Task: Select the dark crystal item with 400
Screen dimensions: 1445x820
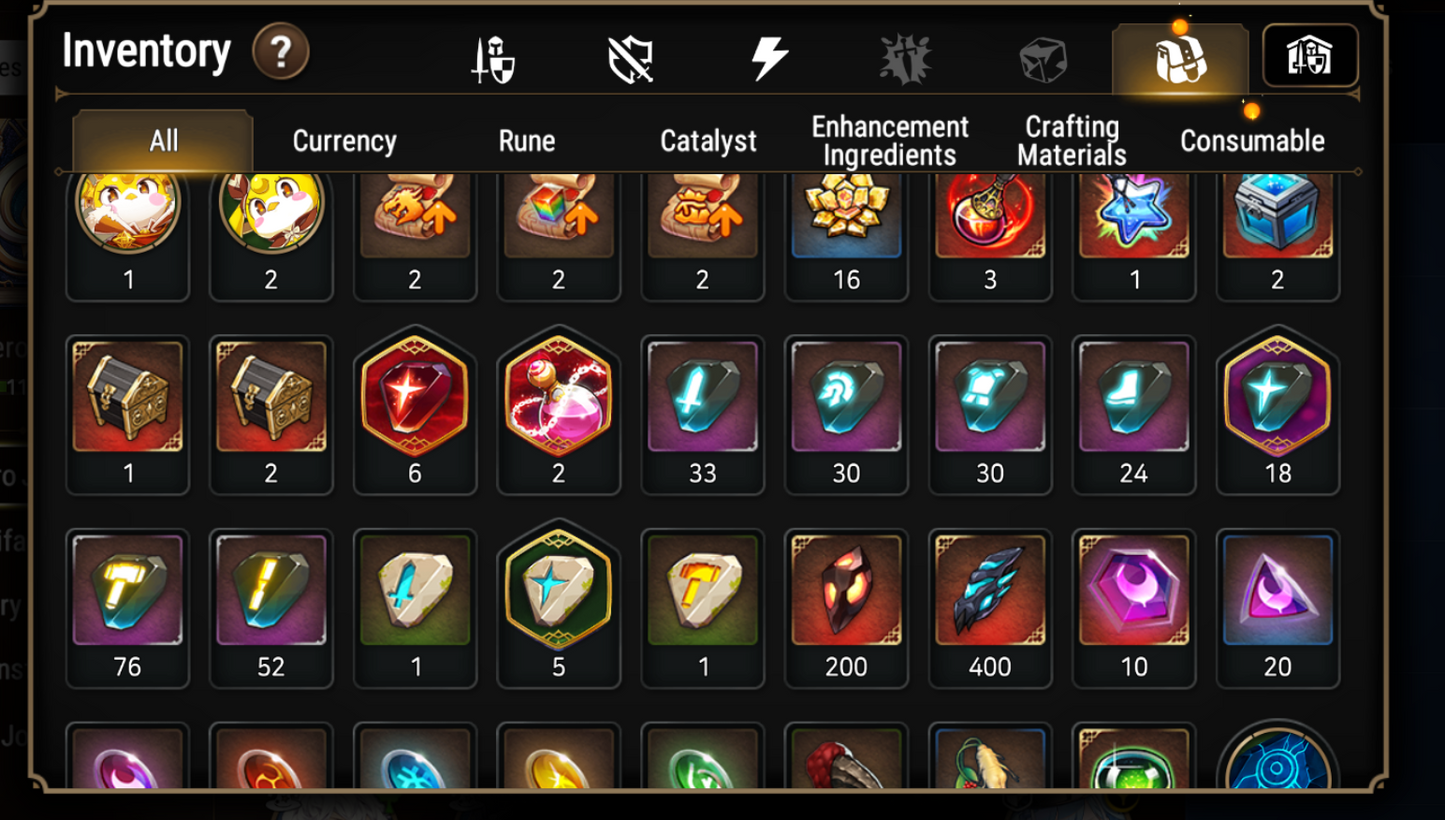Action: pos(990,609)
